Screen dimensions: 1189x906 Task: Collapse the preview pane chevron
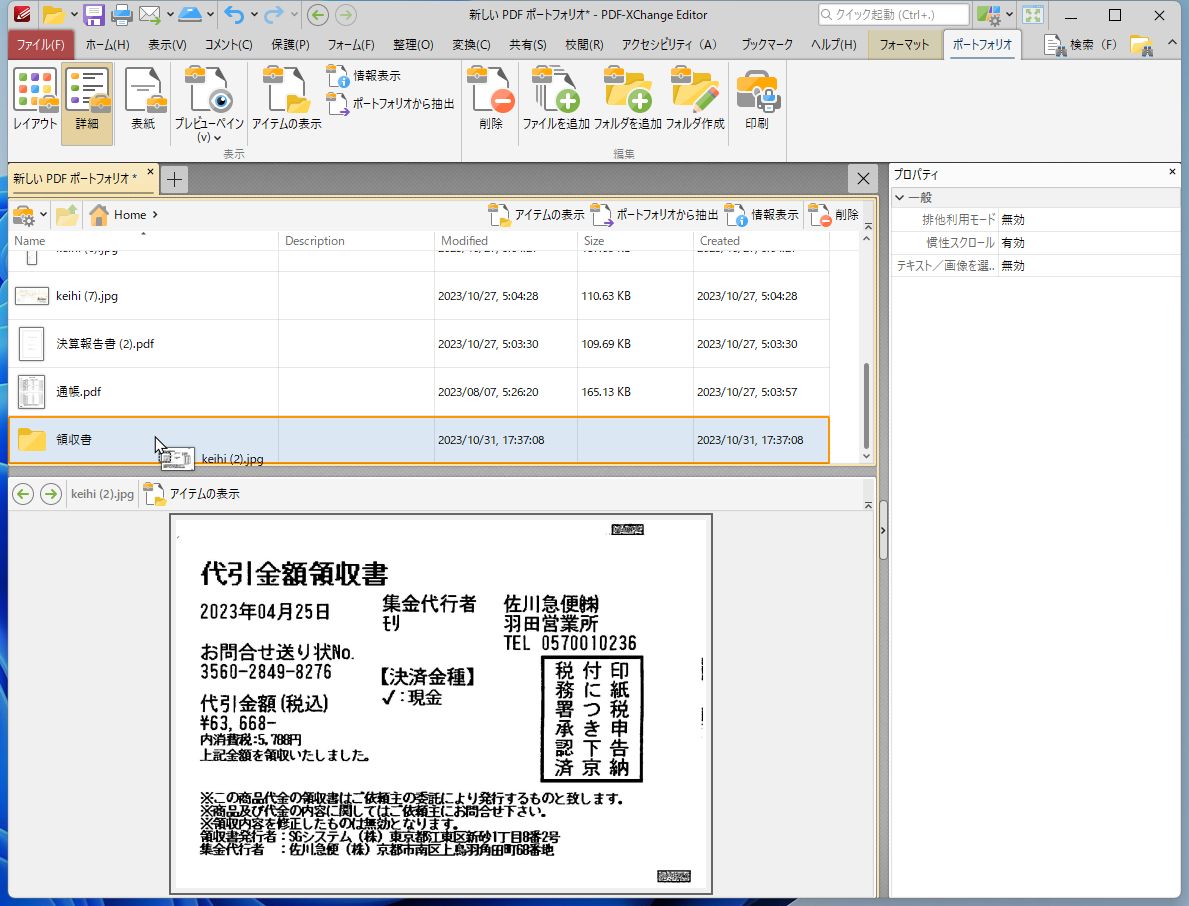(868, 505)
